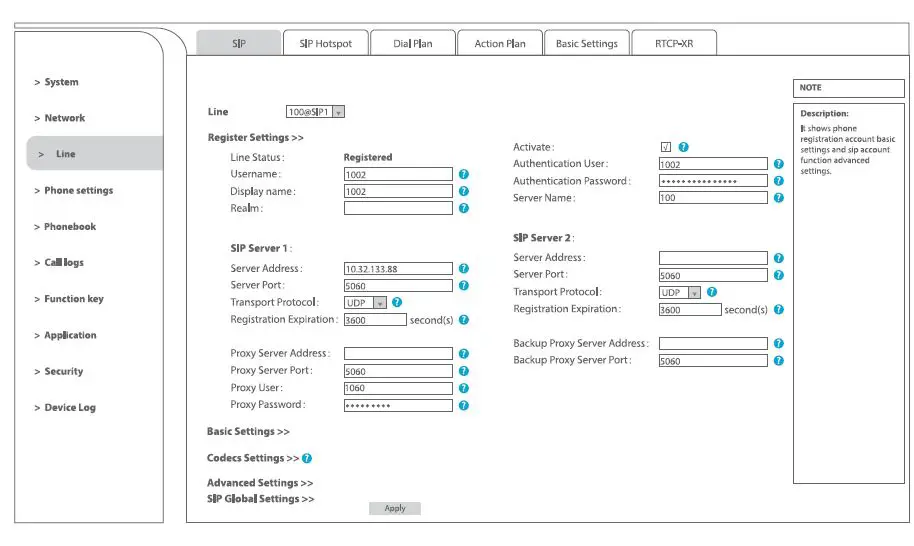This screenshot has height=546, width=914.
Task: Click the Username input field
Action: 398,174
